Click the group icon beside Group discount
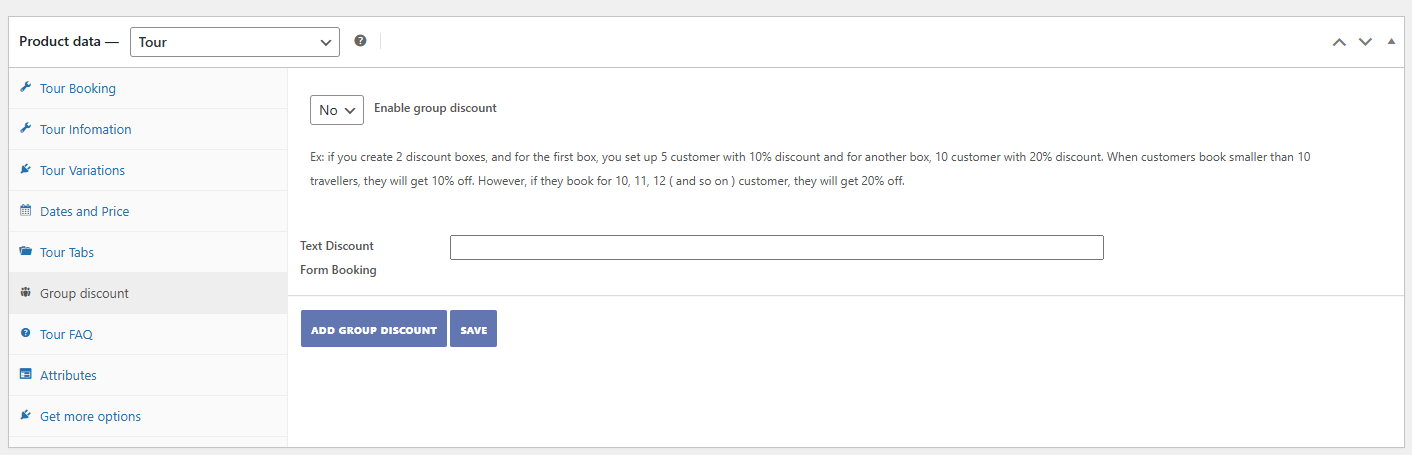This screenshot has width=1412, height=455. click(x=26, y=293)
